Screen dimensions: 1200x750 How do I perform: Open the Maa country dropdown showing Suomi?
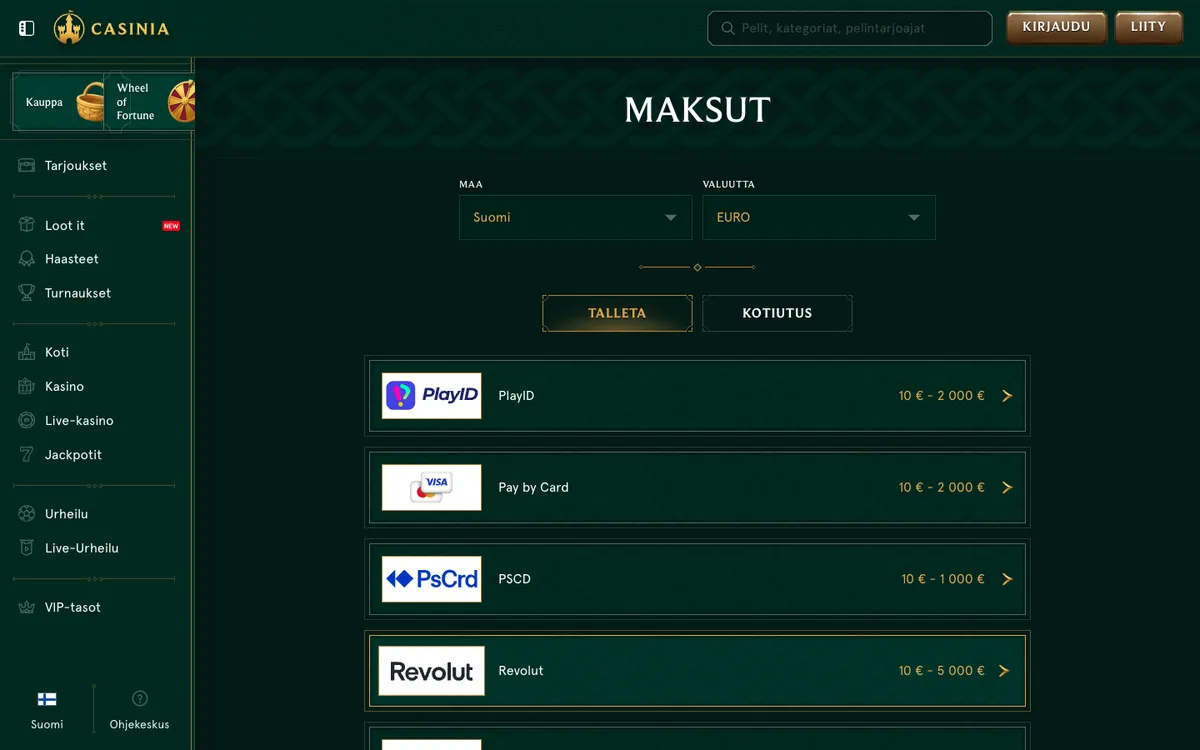click(x=575, y=217)
